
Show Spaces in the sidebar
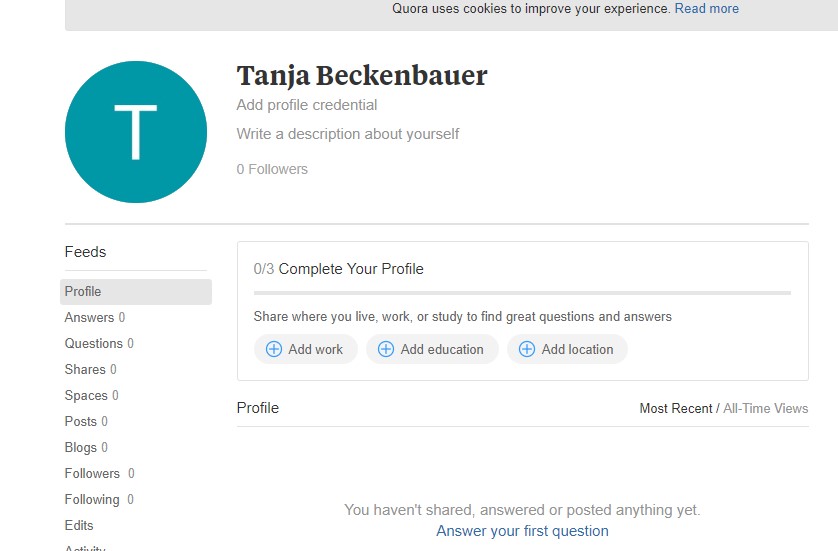(x=91, y=395)
